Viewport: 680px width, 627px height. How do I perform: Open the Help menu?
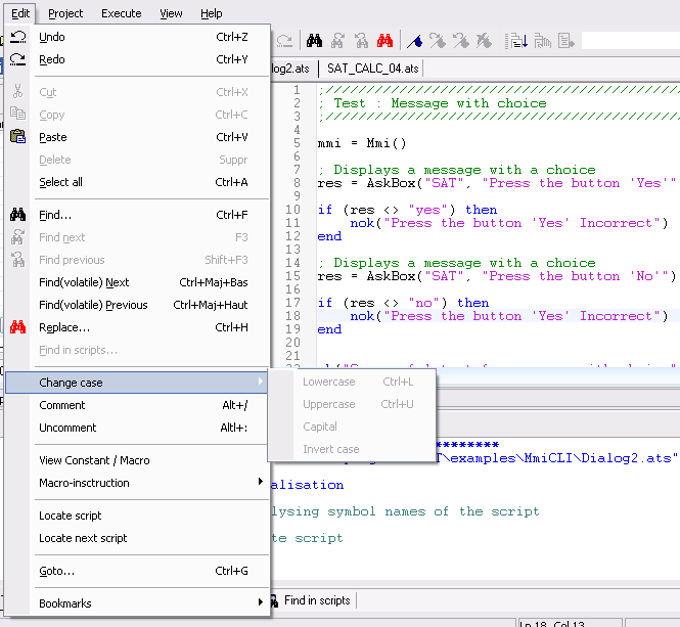[211, 13]
